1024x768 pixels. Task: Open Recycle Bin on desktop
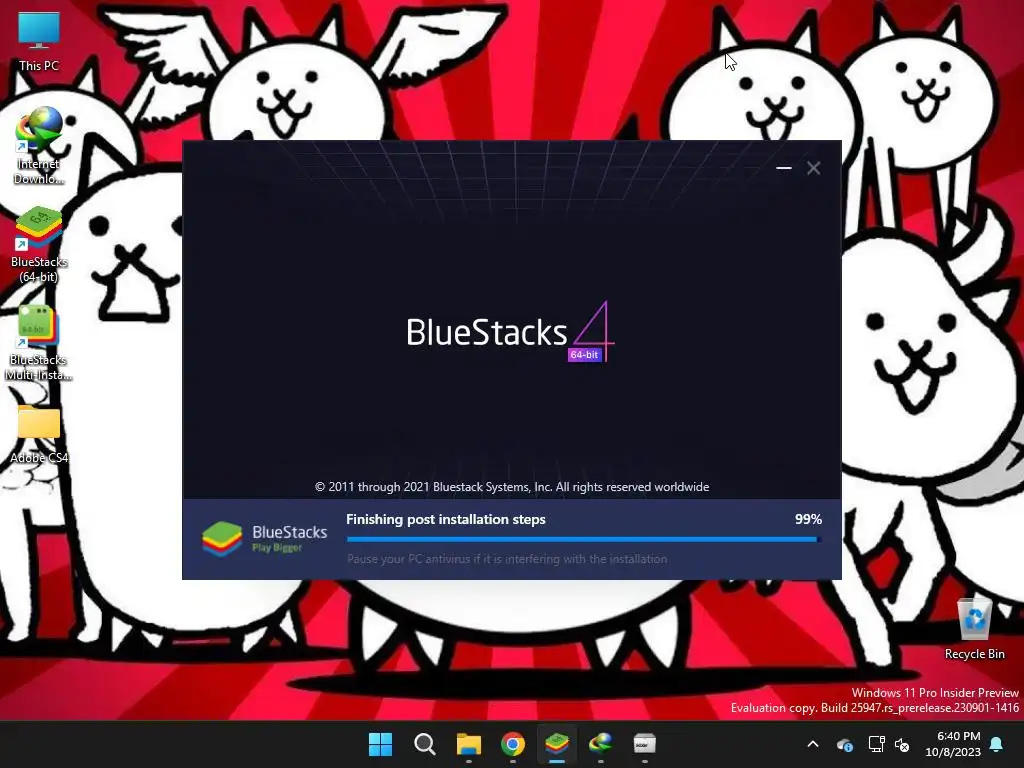[x=974, y=628]
